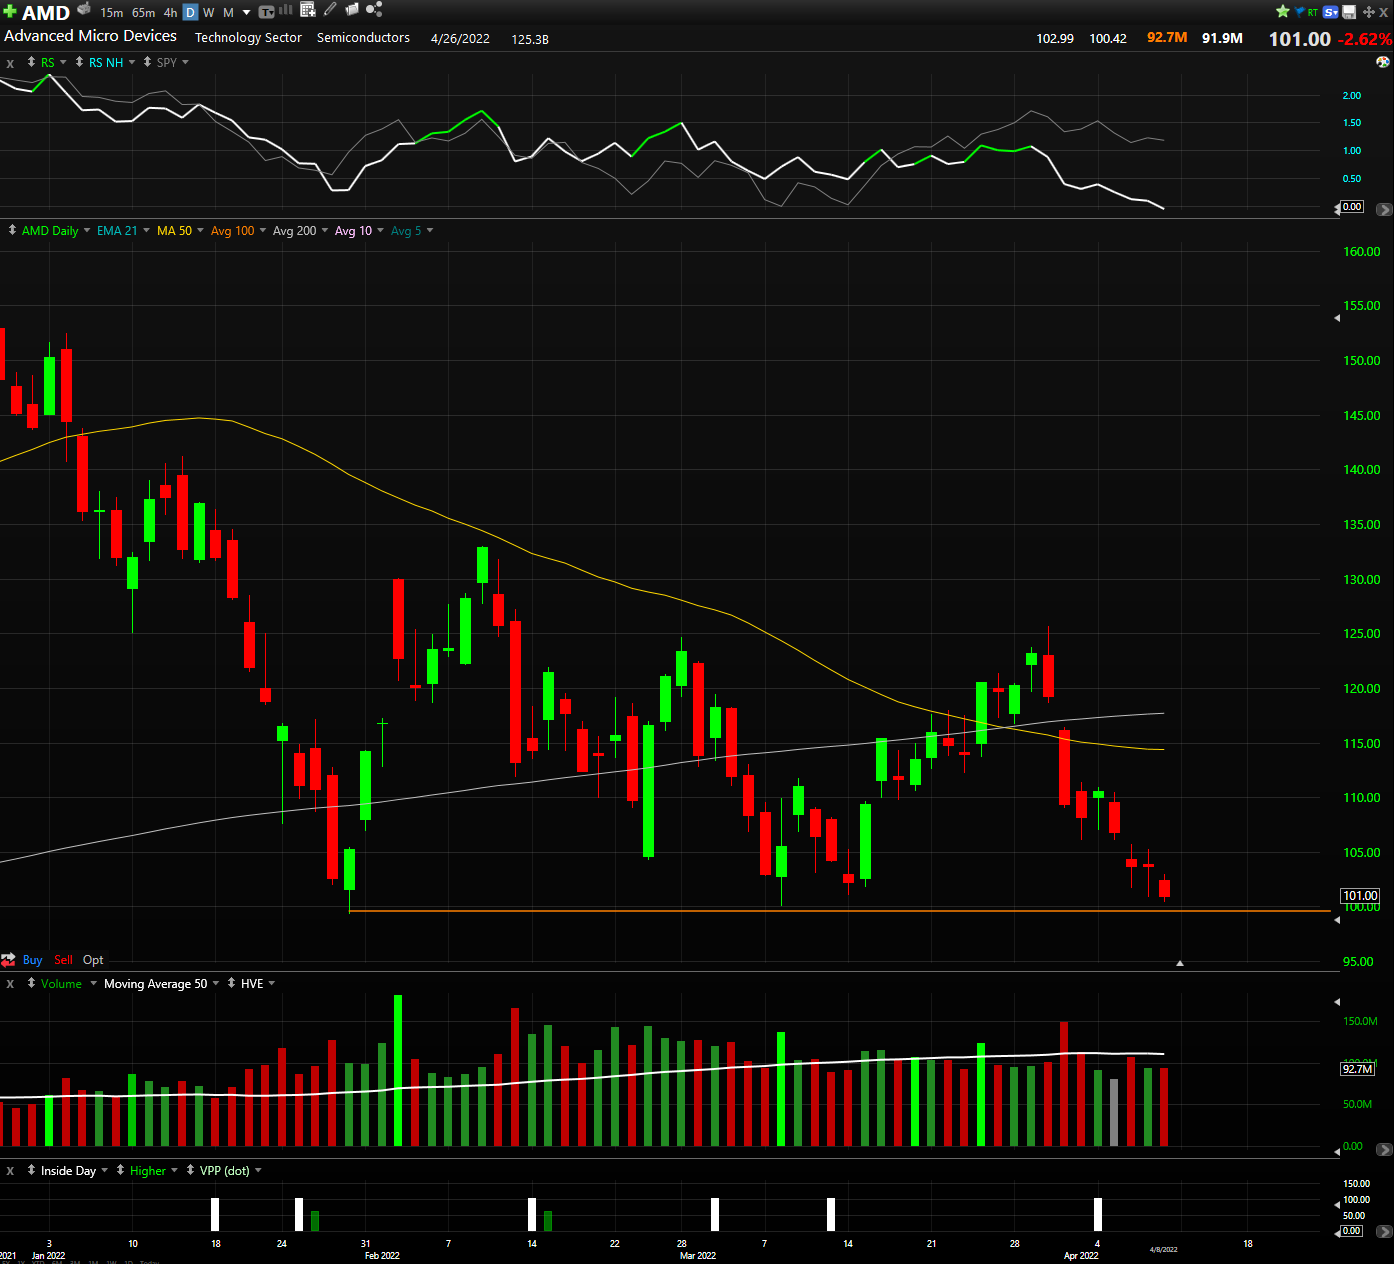Click the 101.00 price label on axis
The height and width of the screenshot is (1264, 1394).
click(1360, 896)
